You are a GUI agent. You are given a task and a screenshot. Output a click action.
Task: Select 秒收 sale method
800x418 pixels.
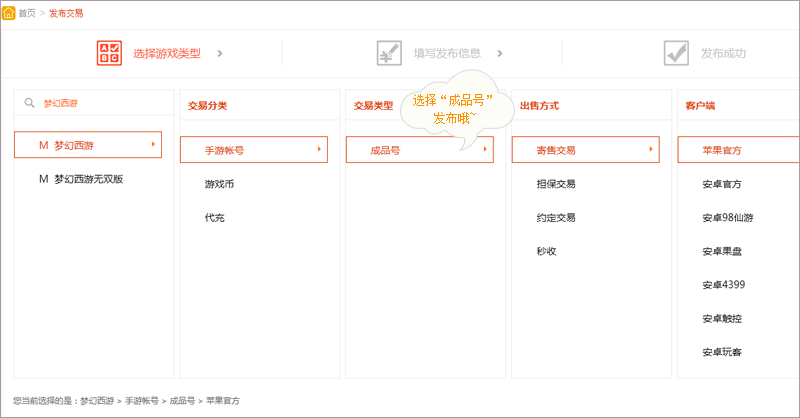(546, 251)
